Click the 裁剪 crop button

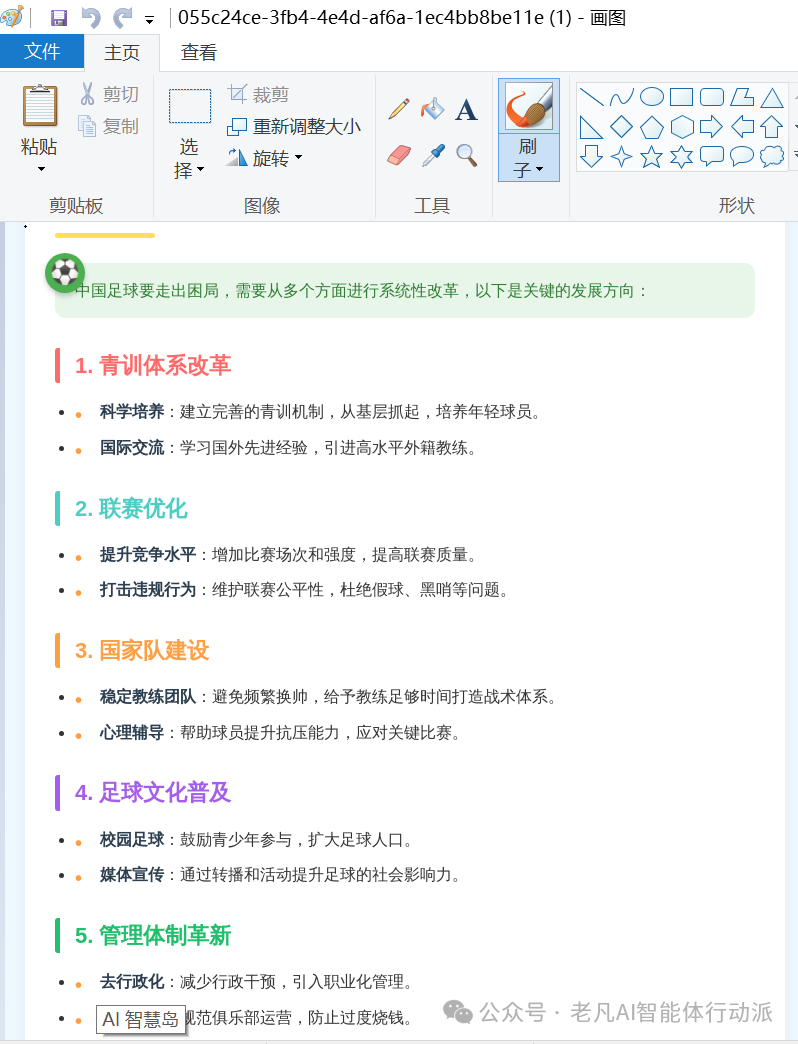258,95
